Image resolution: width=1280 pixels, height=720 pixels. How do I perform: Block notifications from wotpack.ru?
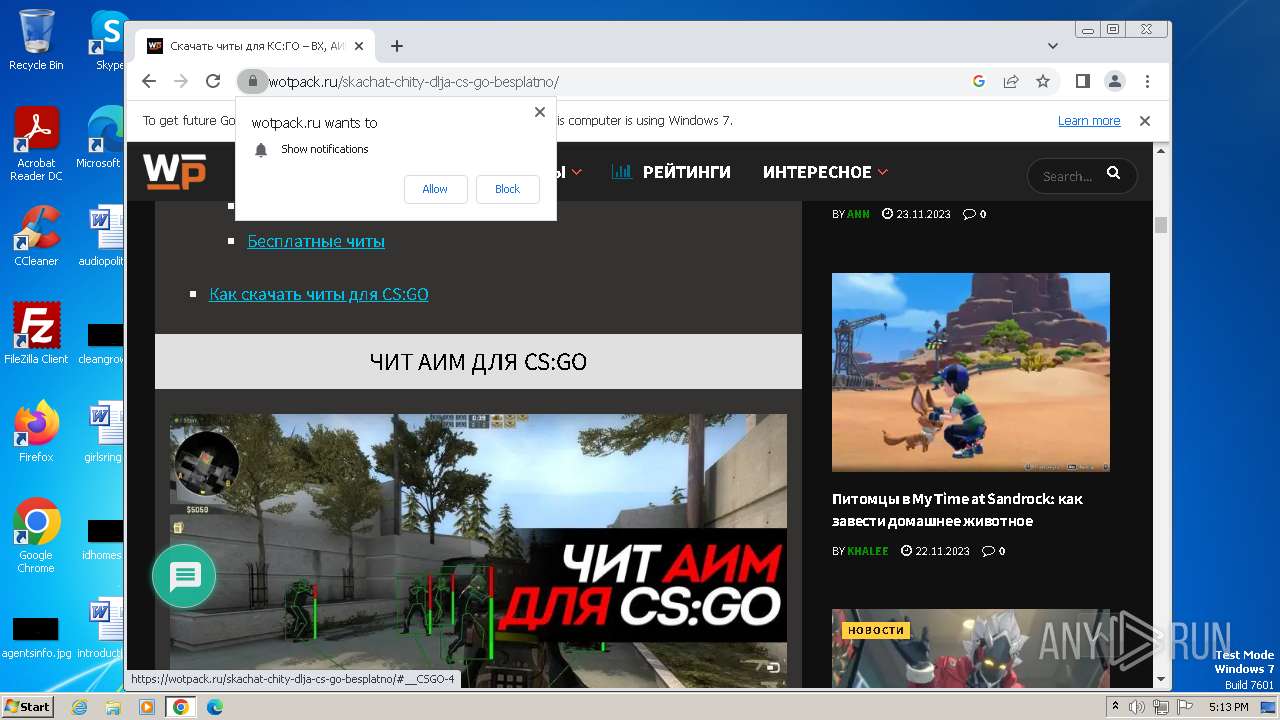pyautogui.click(x=507, y=189)
